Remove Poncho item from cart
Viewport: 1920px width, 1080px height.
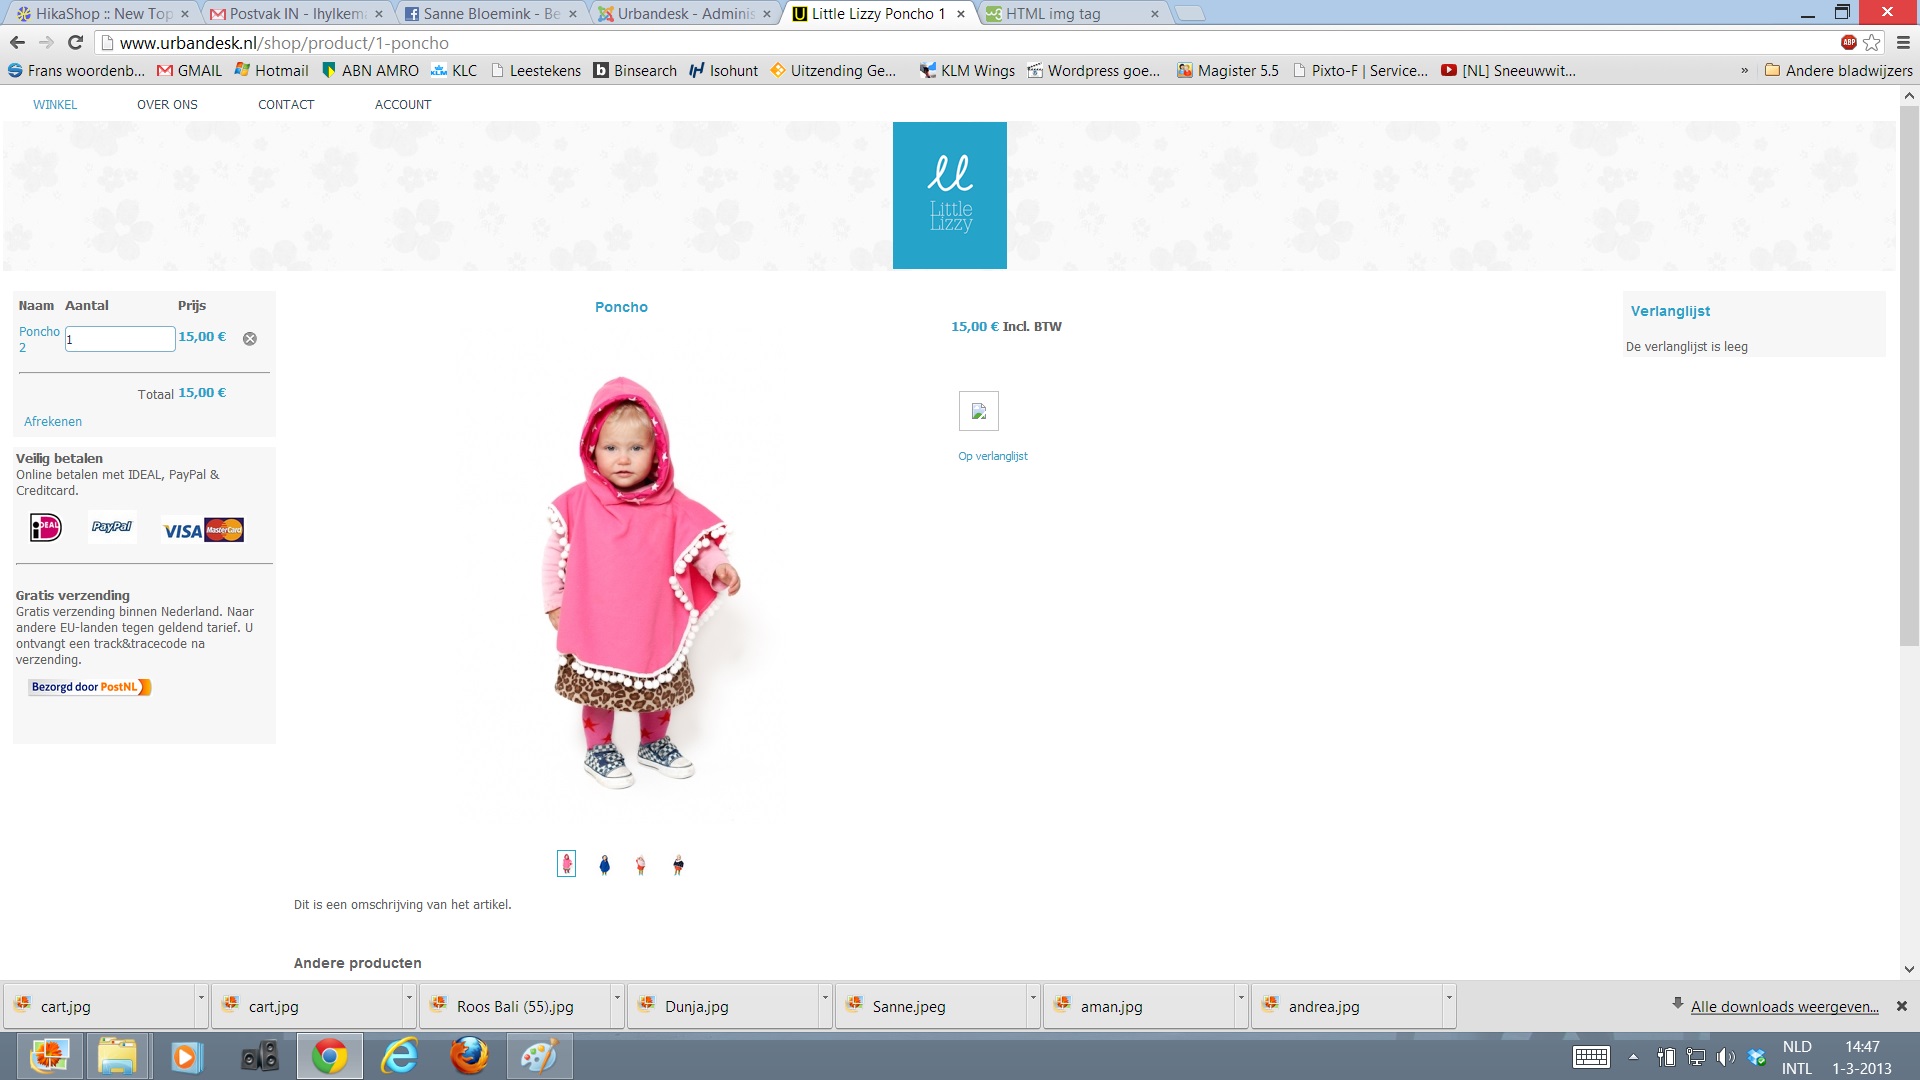click(x=250, y=339)
